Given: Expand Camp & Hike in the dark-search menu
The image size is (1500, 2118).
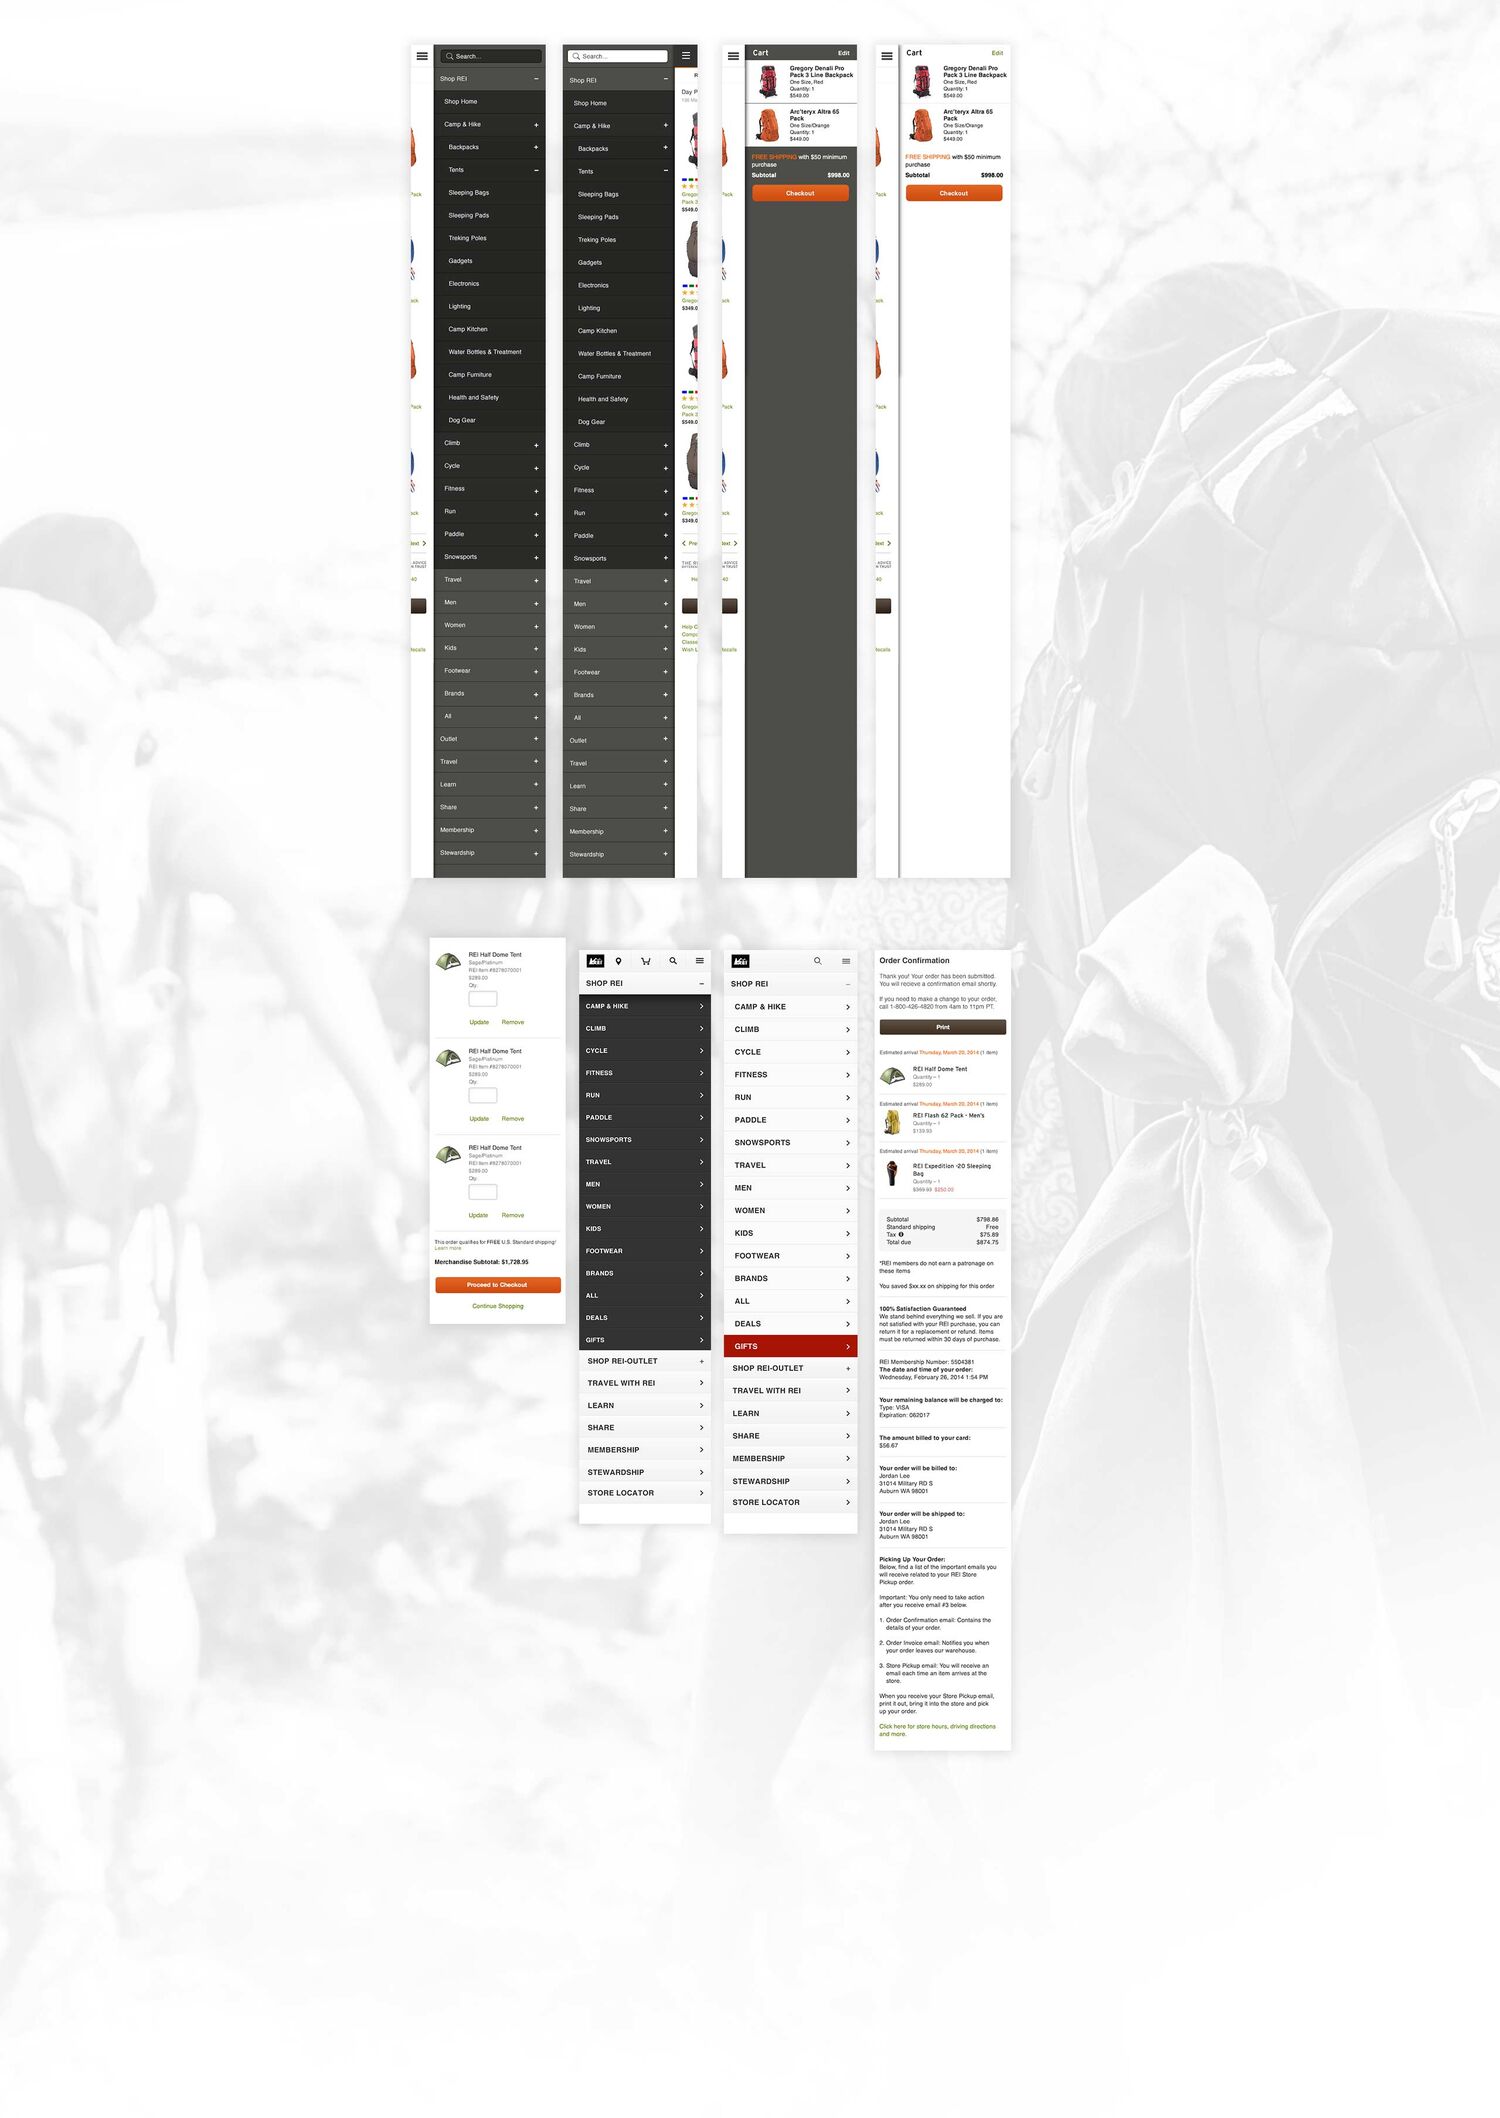Looking at the screenshot, I should click(536, 125).
